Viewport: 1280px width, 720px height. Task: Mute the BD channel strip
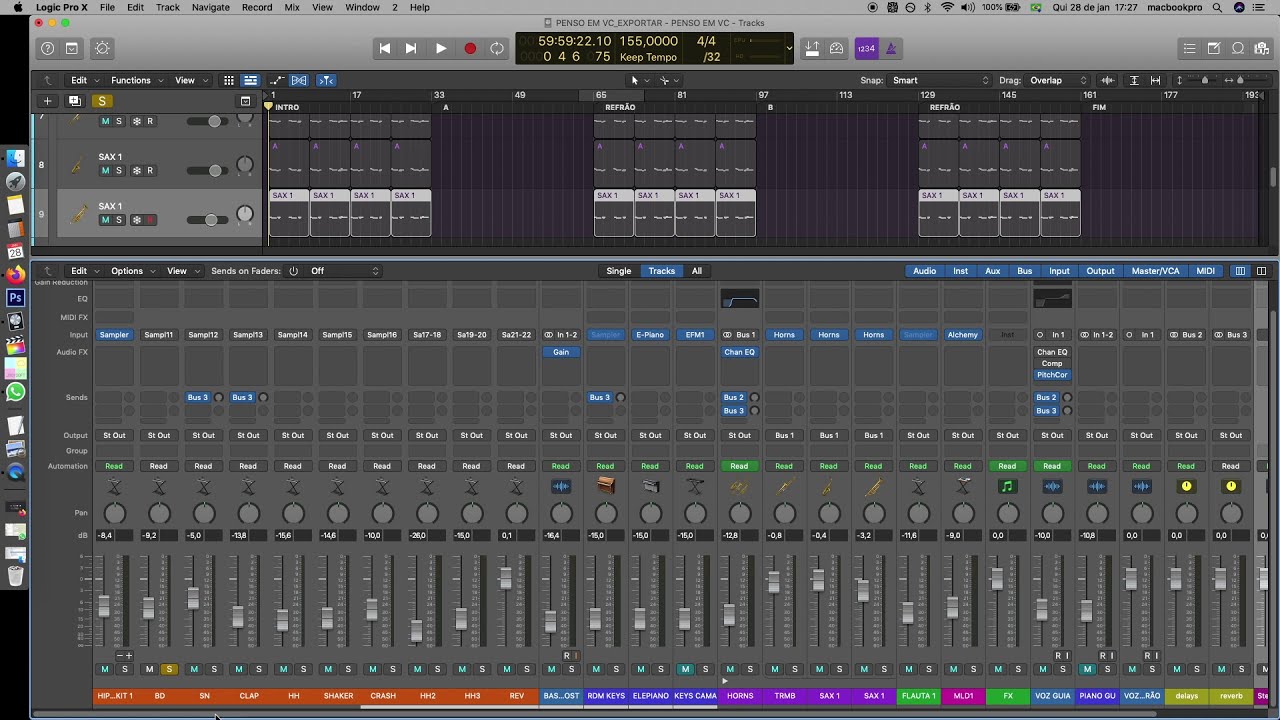(x=149, y=669)
